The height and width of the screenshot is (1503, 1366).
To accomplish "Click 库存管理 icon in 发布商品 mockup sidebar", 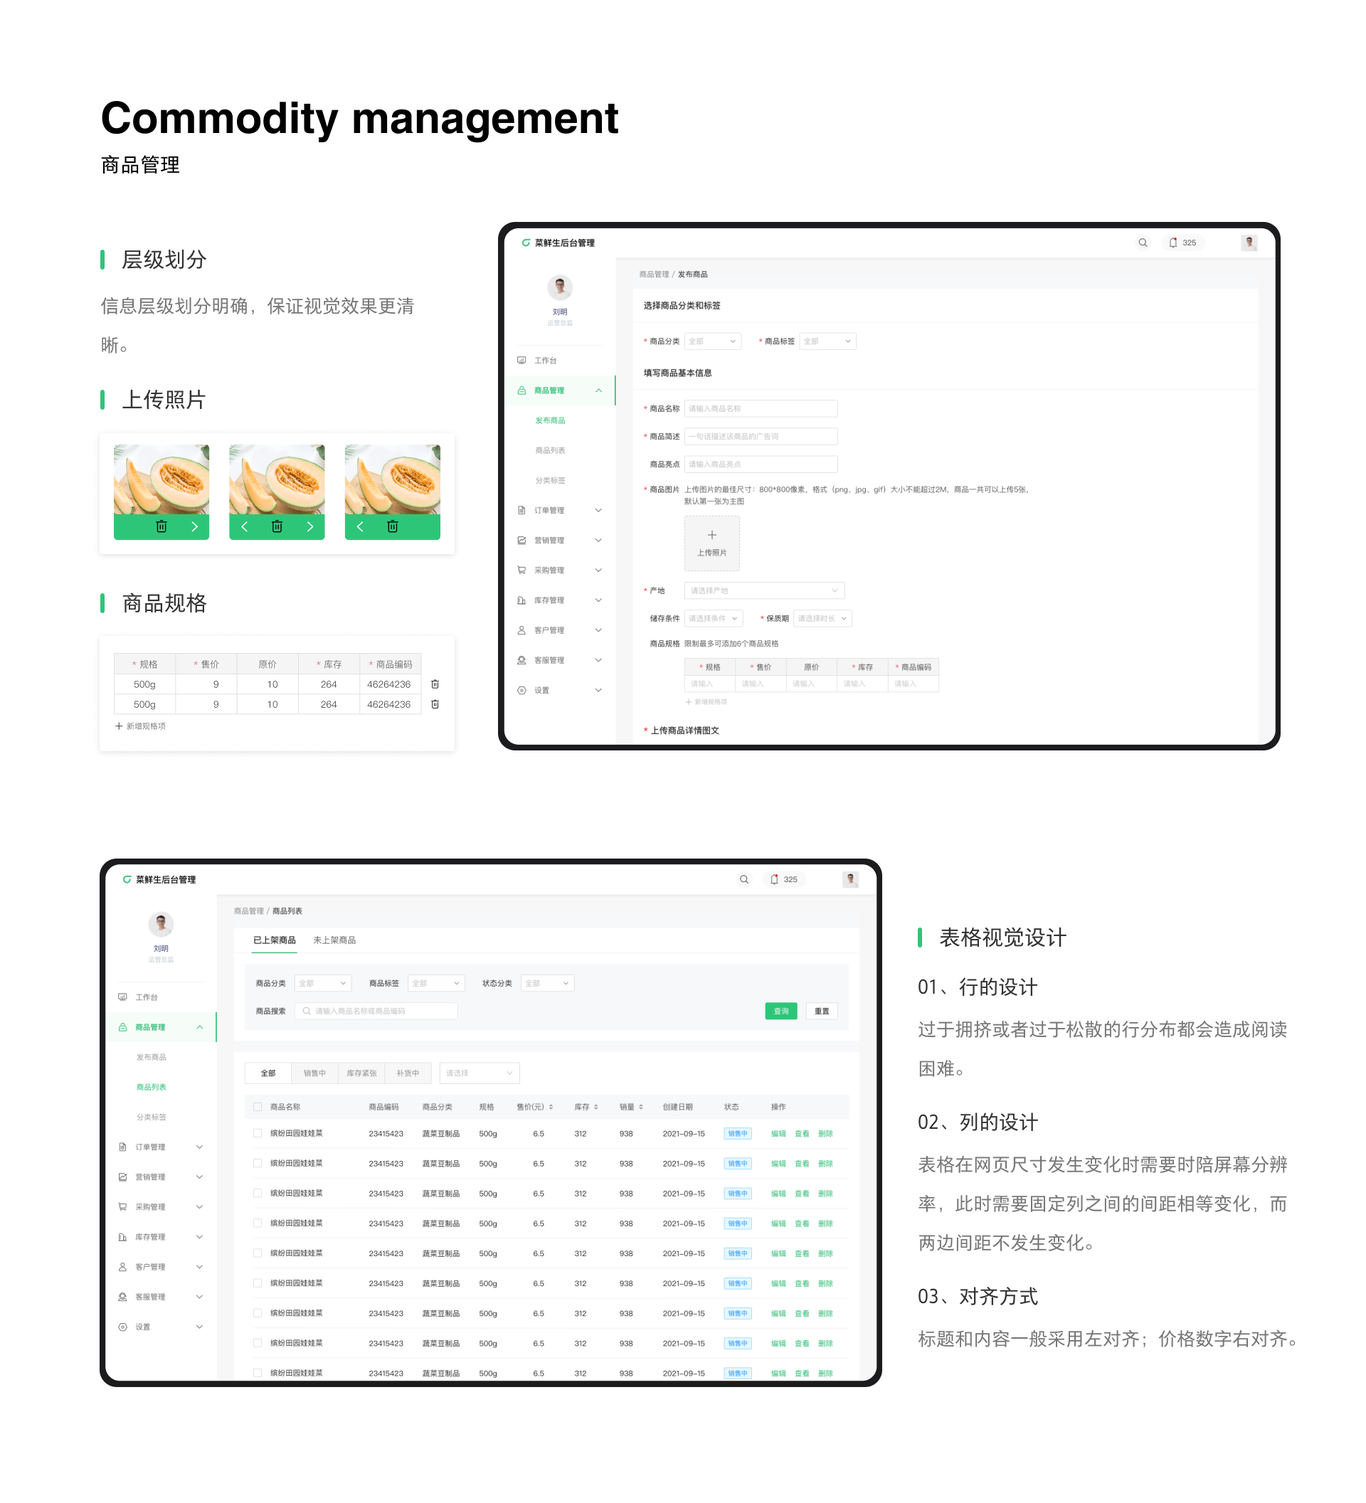I will click(x=521, y=600).
